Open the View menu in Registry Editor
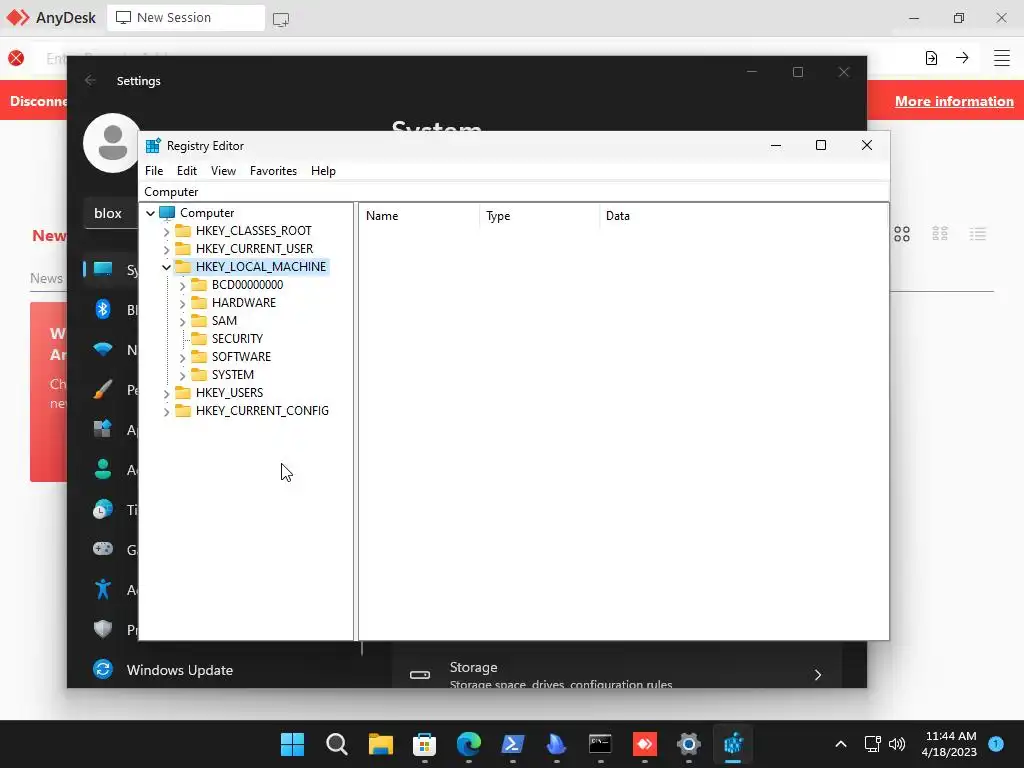Viewport: 1024px width, 768px height. coord(223,170)
